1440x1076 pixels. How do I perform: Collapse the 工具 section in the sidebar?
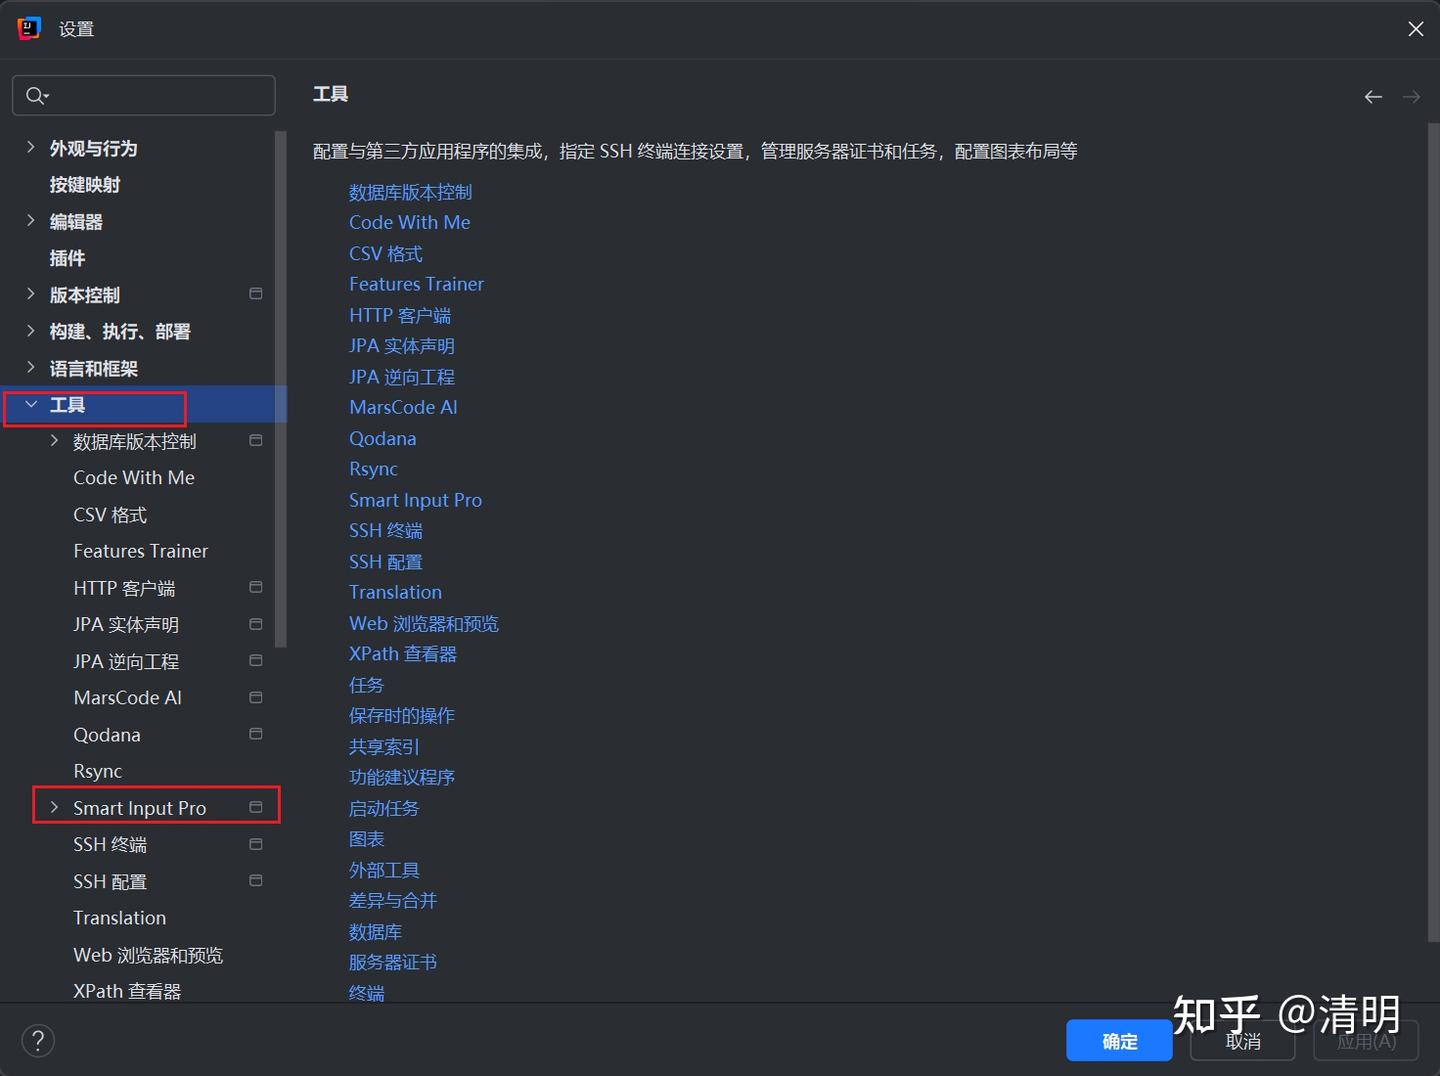31,405
